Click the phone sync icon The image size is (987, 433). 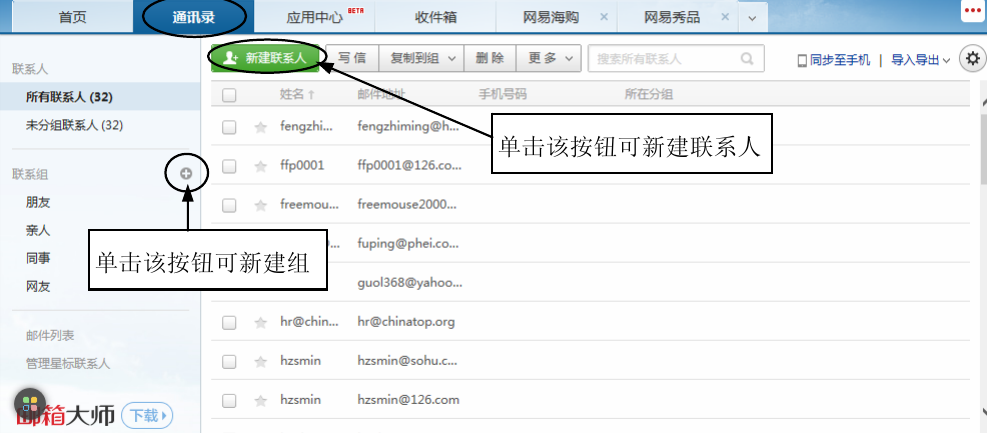click(x=802, y=60)
